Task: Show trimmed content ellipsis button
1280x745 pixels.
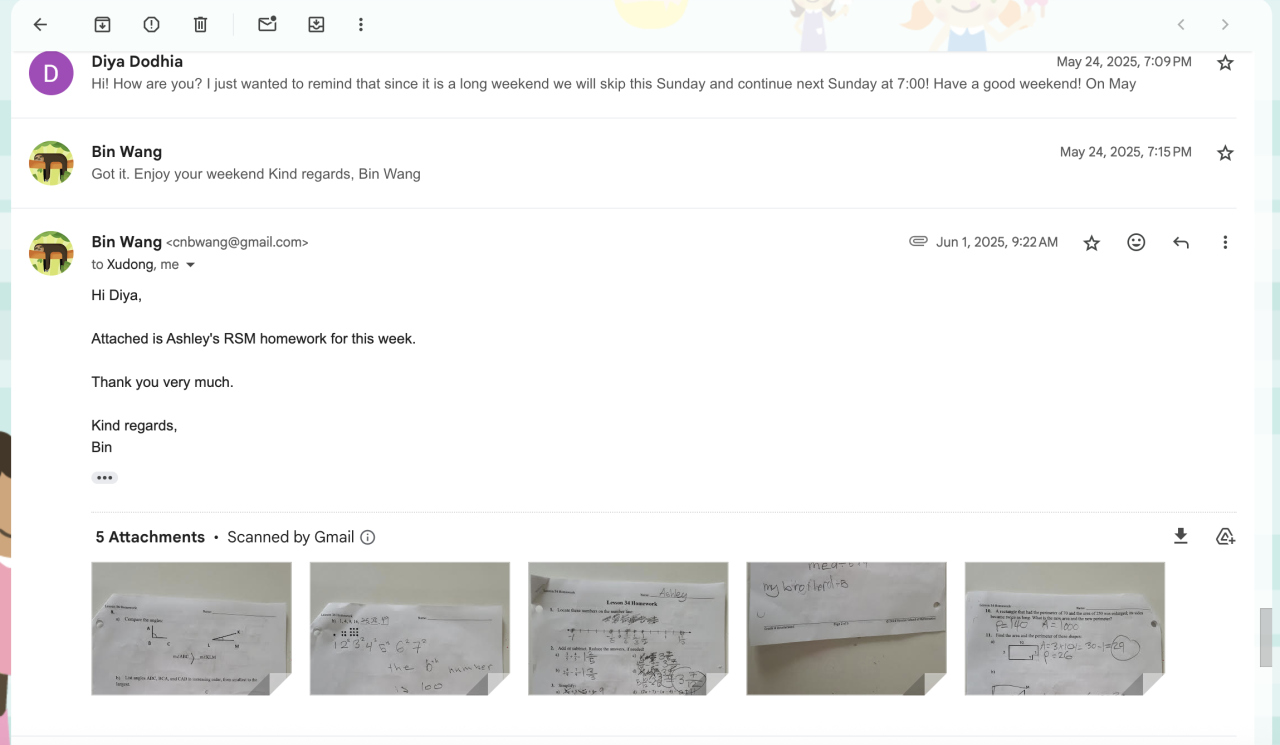Action: 104,478
